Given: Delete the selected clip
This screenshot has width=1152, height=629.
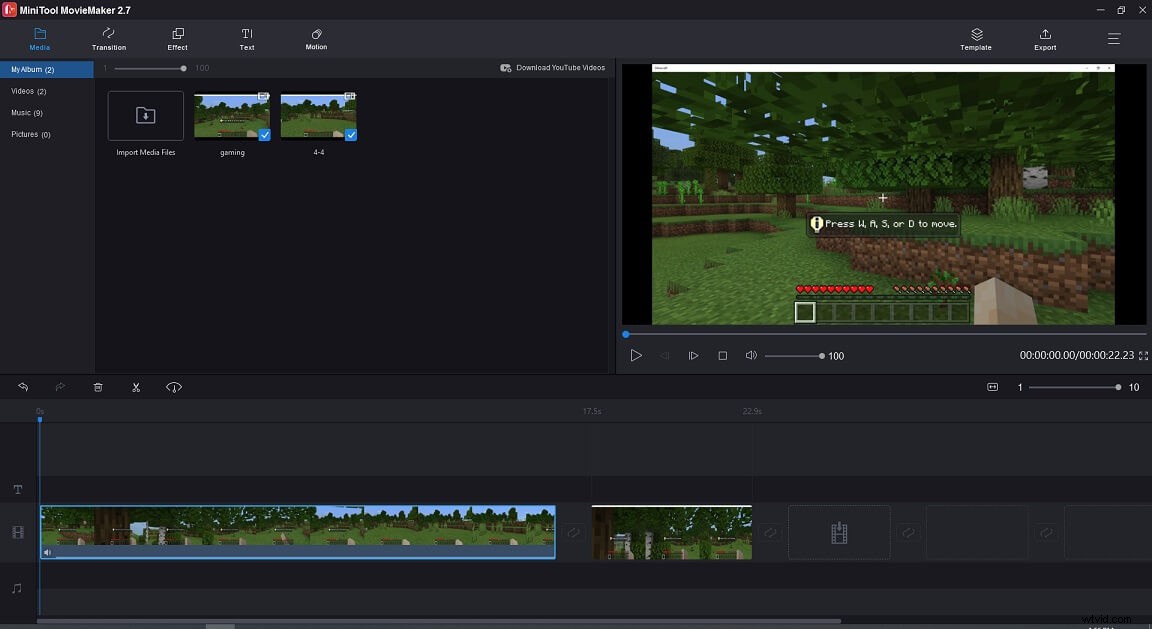Looking at the screenshot, I should tap(97, 387).
